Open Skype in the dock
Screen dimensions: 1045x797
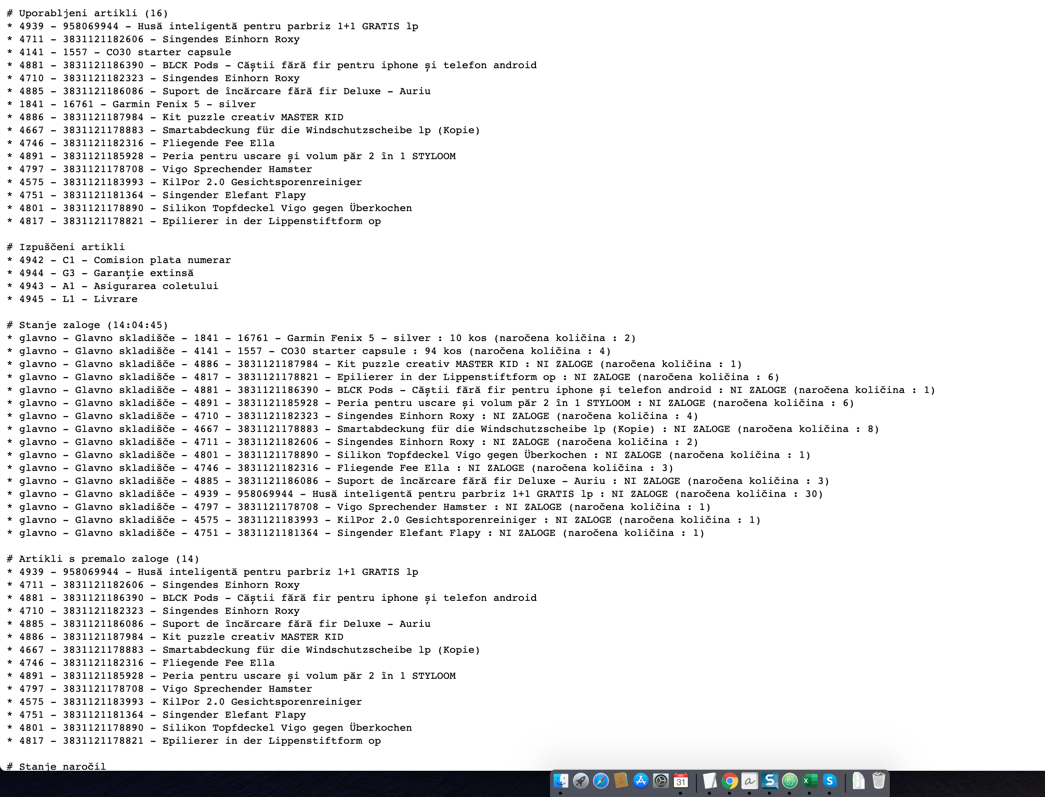(830, 781)
